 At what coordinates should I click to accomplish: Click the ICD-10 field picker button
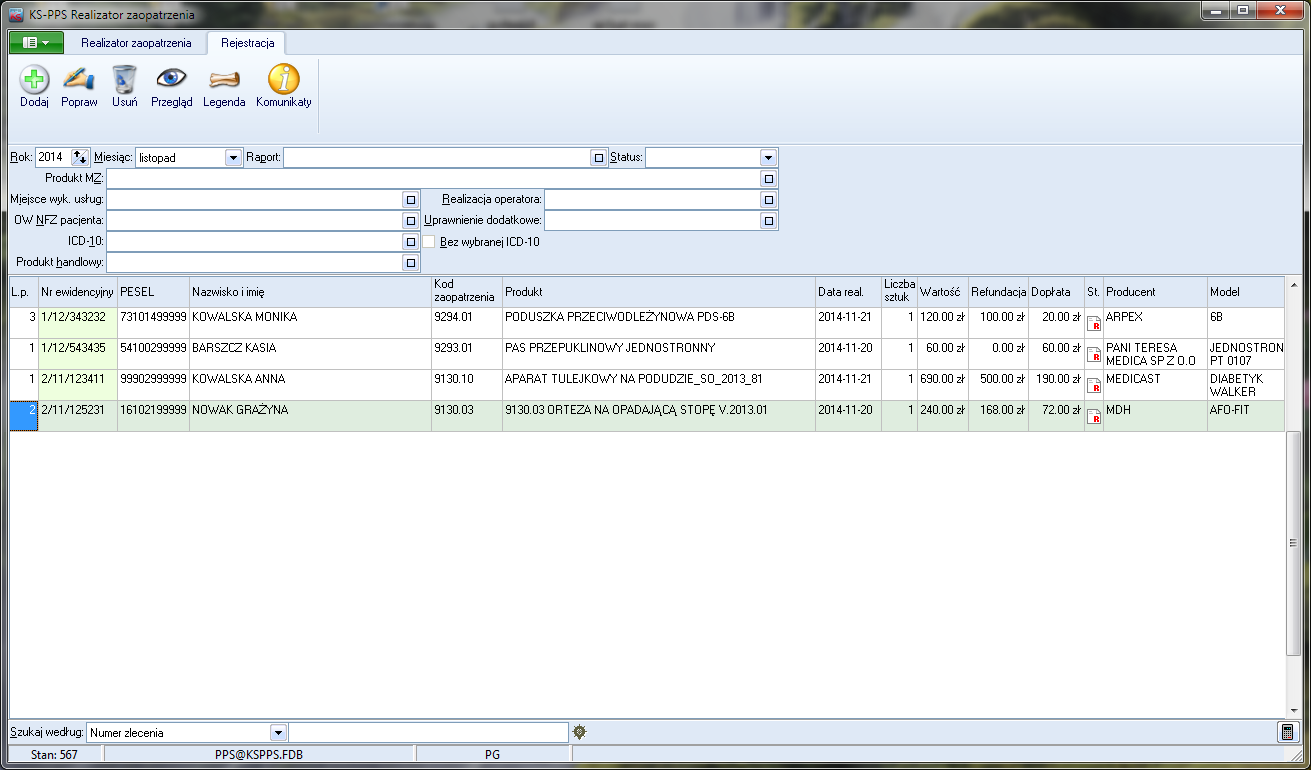[x=410, y=242]
